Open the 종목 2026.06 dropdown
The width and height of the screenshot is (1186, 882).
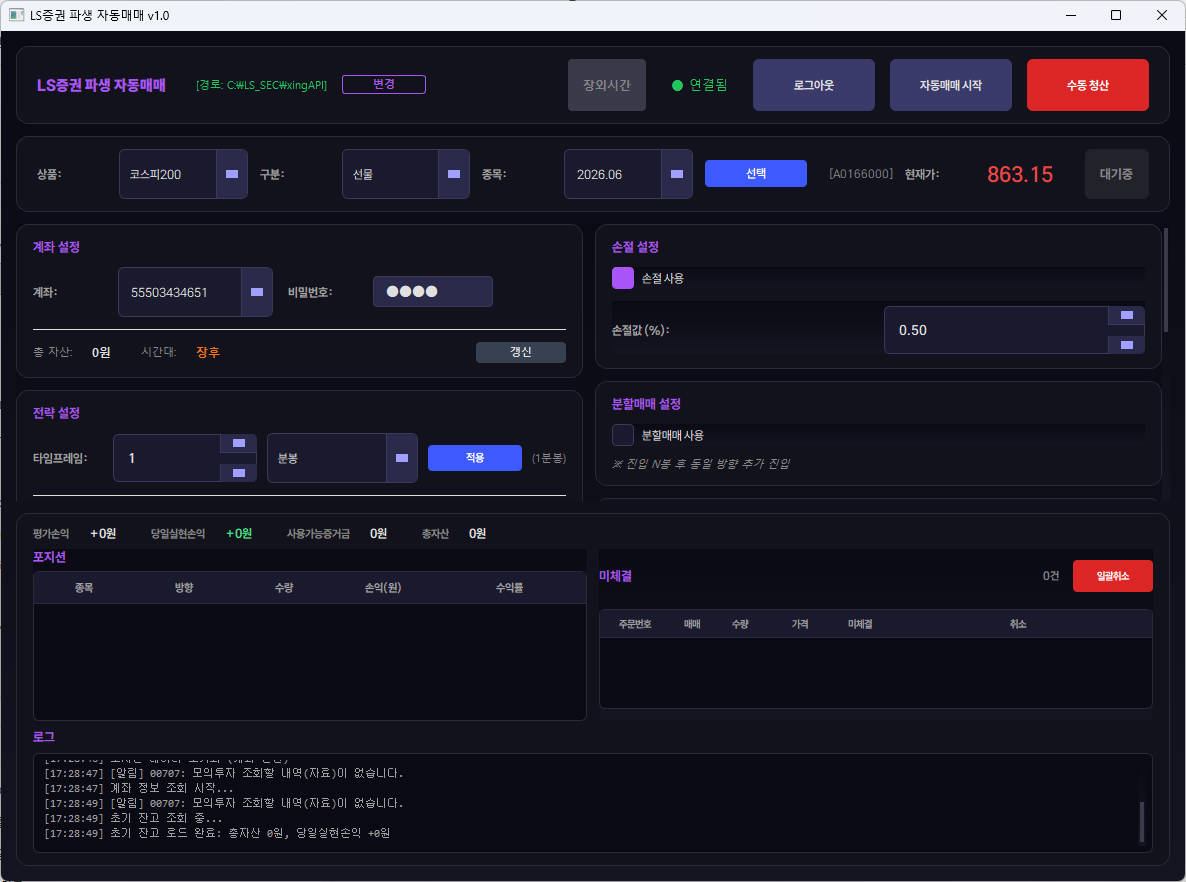click(677, 174)
